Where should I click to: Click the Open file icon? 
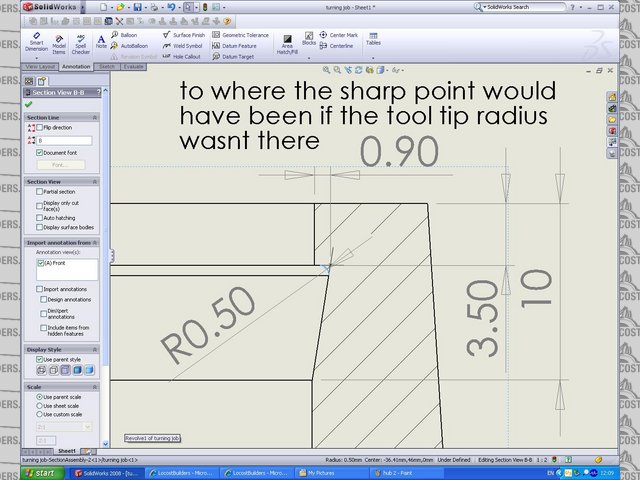click(x=120, y=7)
